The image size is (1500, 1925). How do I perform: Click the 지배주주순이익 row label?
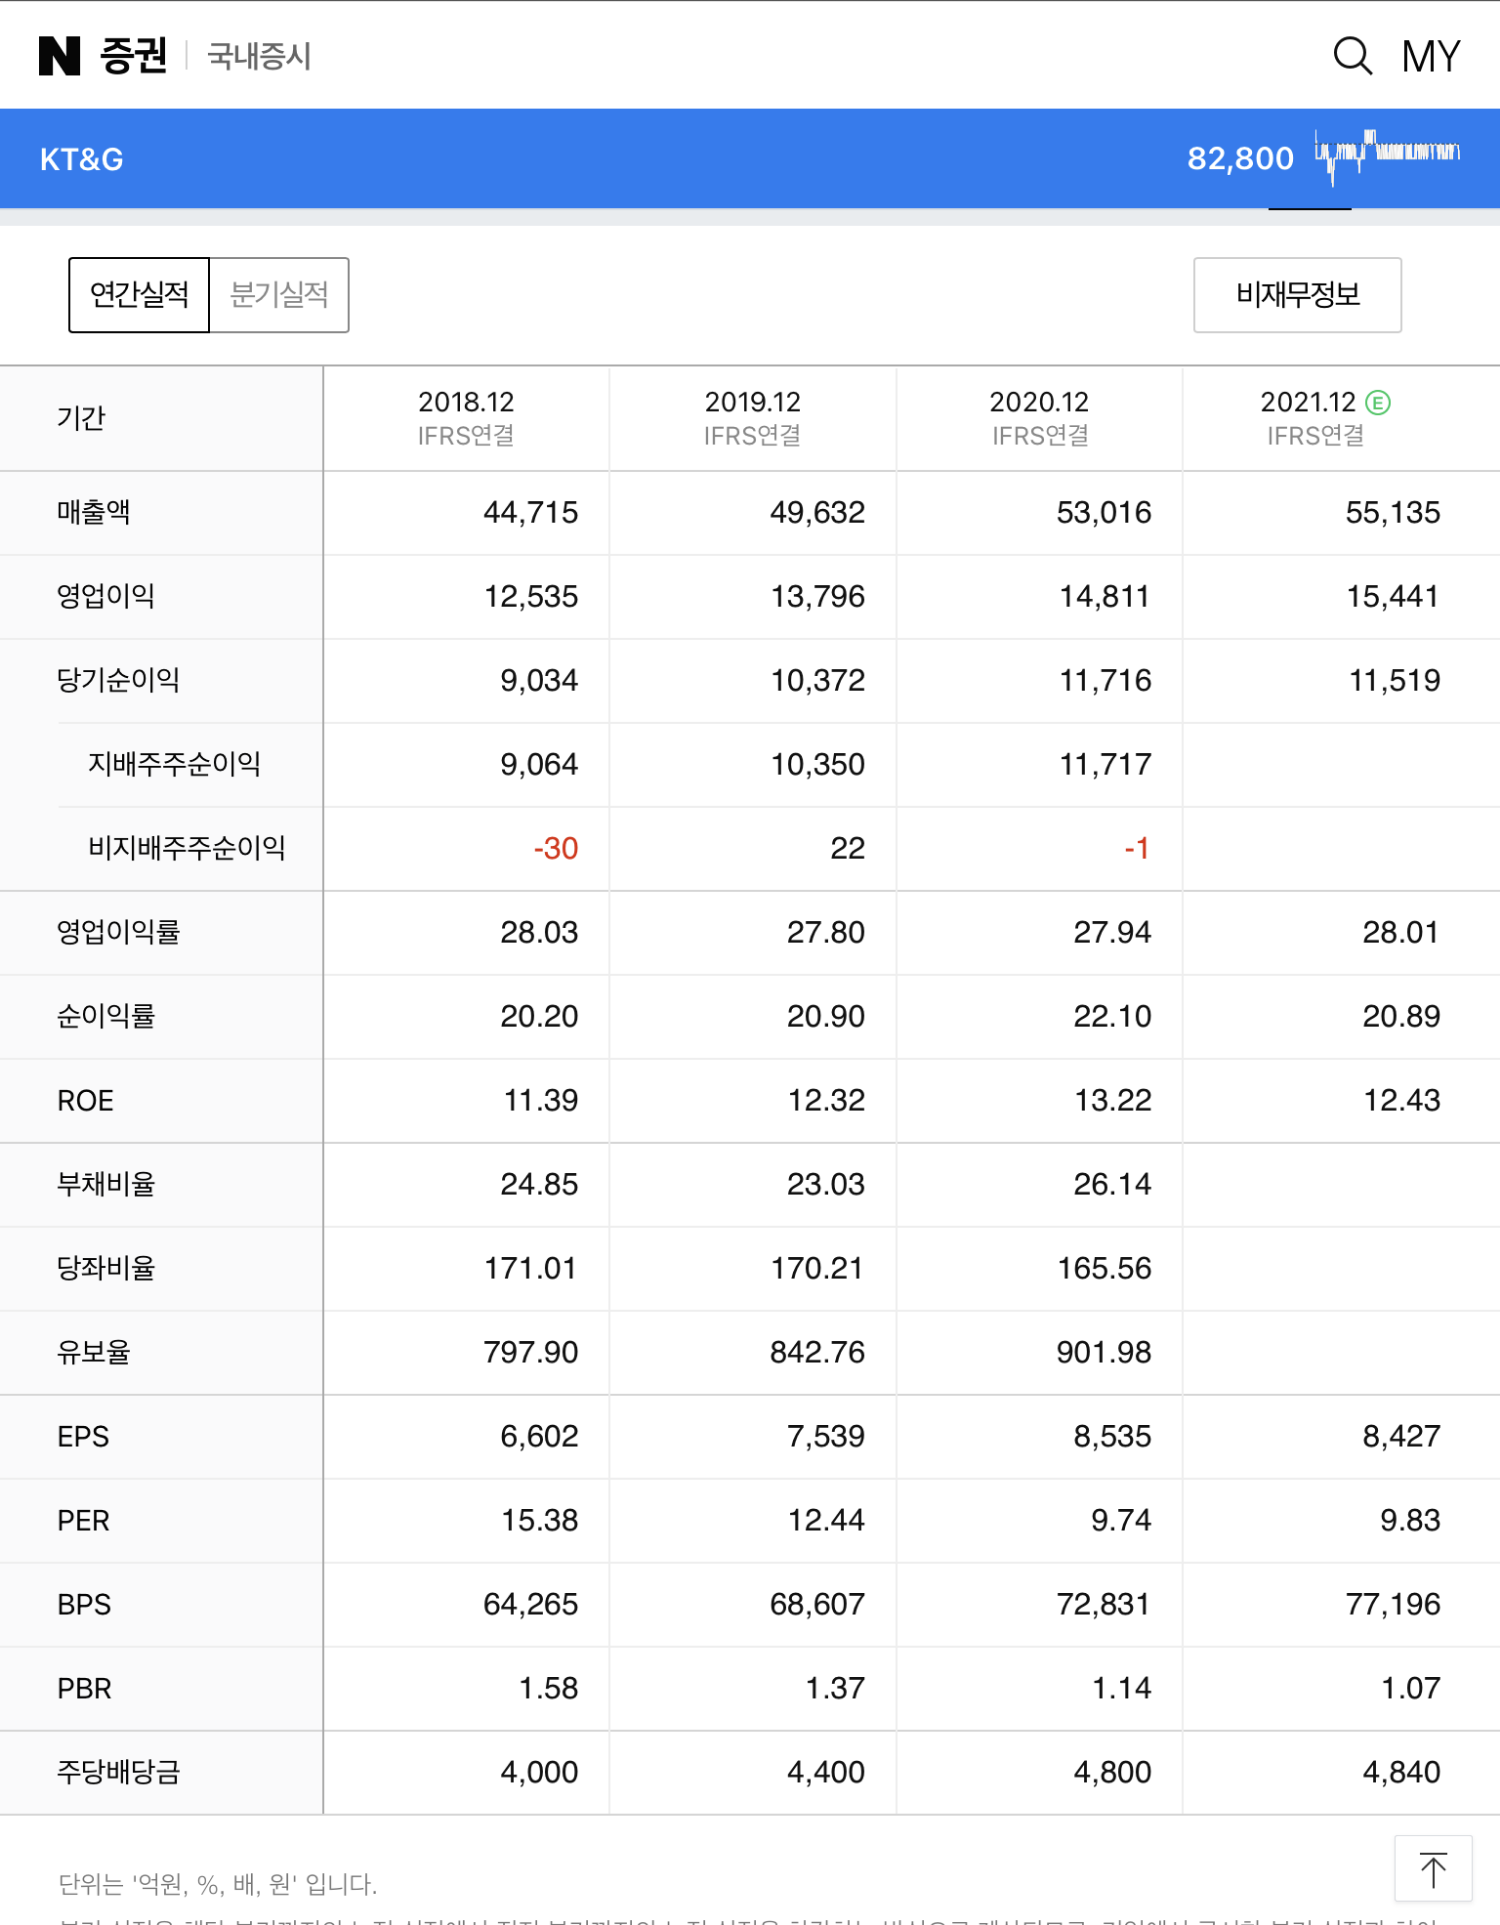point(174,765)
